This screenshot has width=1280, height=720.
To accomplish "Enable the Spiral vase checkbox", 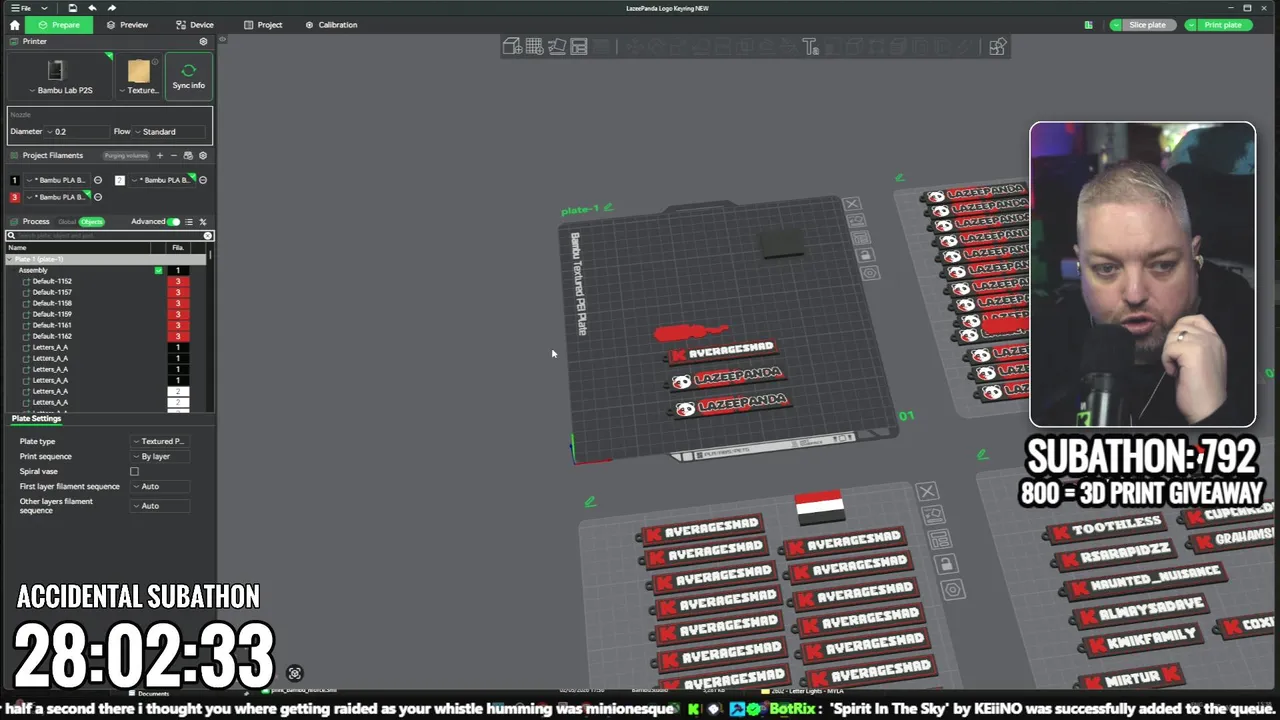I will point(134,471).
